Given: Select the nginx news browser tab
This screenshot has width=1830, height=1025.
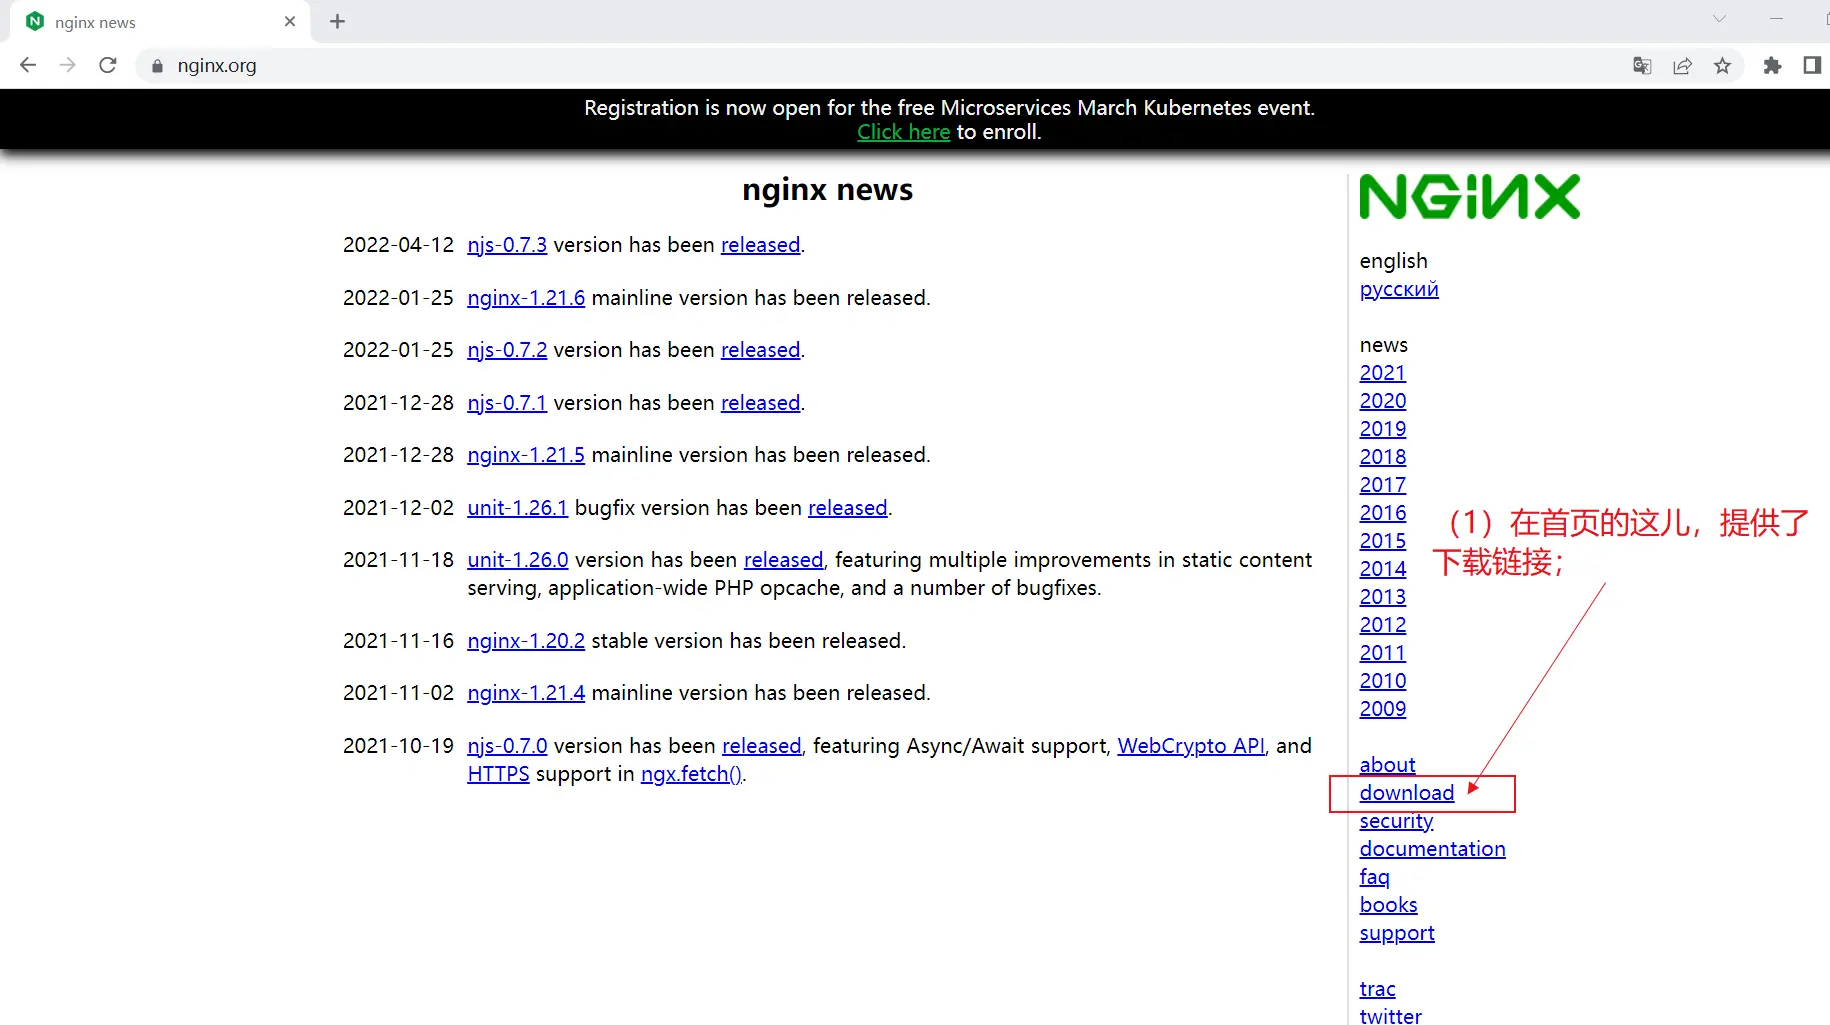Looking at the screenshot, I should tap(160, 22).
